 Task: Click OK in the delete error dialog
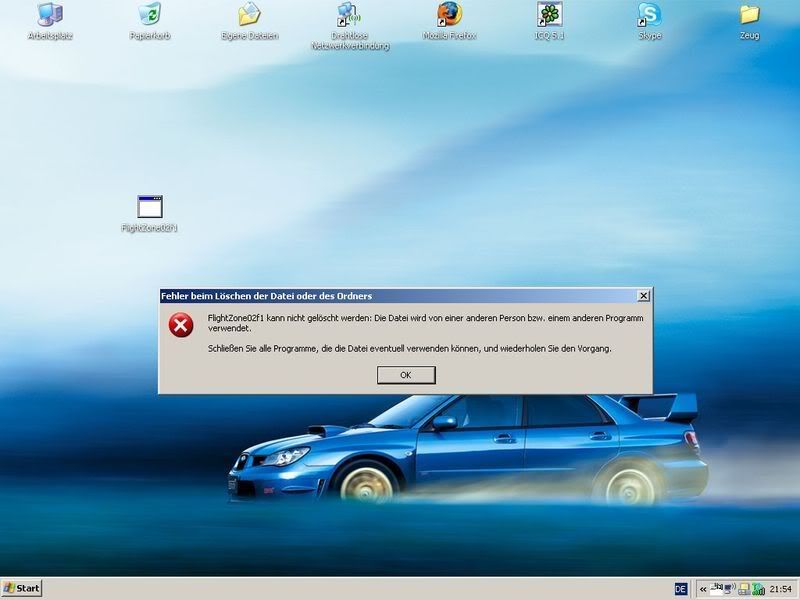tap(406, 375)
